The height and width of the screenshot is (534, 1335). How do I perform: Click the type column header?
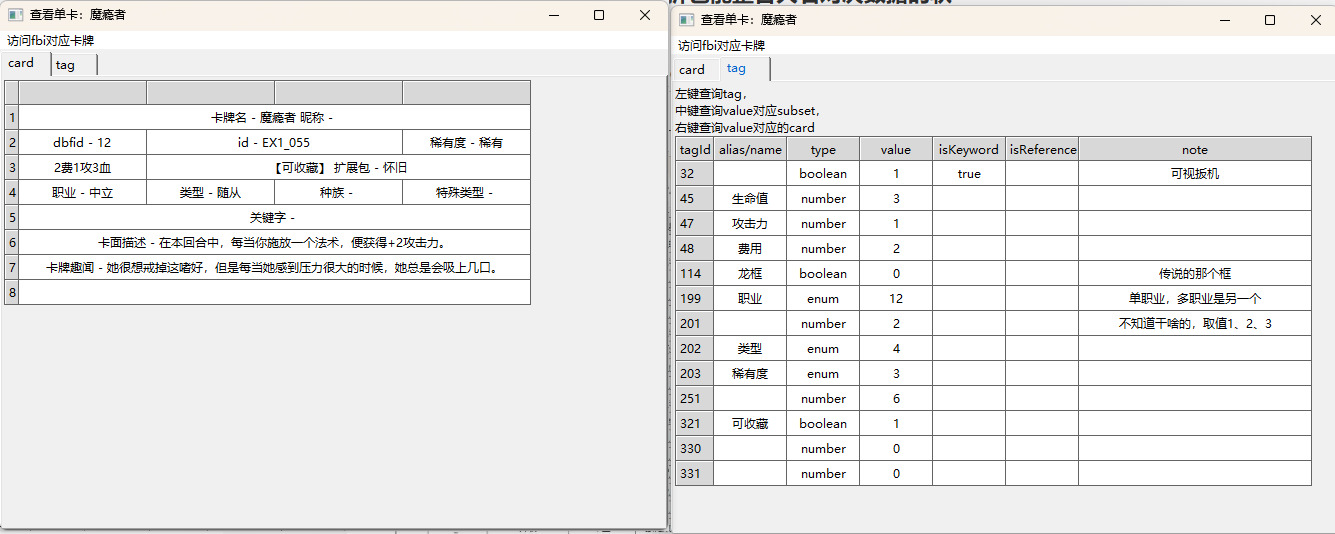(x=823, y=149)
